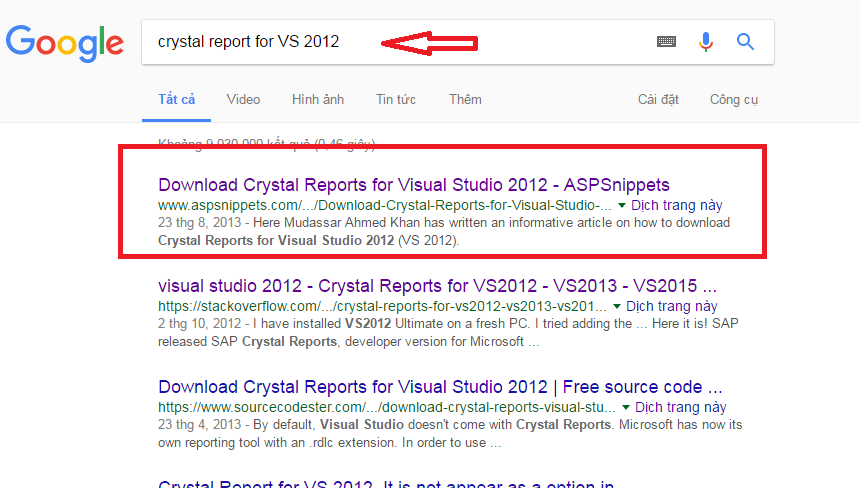The height and width of the screenshot is (488, 860).
Task: Translate the stackoverflow result via Dịch trang này
Action: click(671, 306)
